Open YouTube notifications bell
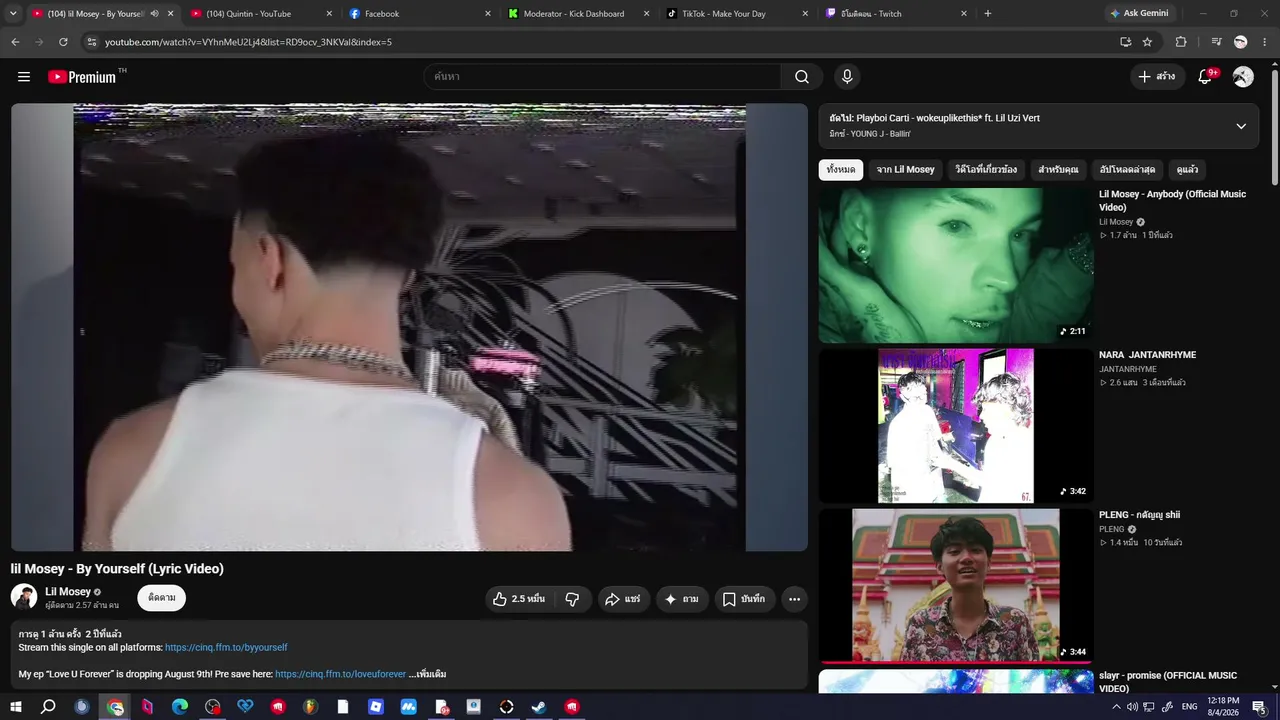The width and height of the screenshot is (1280, 720). pyautogui.click(x=1206, y=77)
